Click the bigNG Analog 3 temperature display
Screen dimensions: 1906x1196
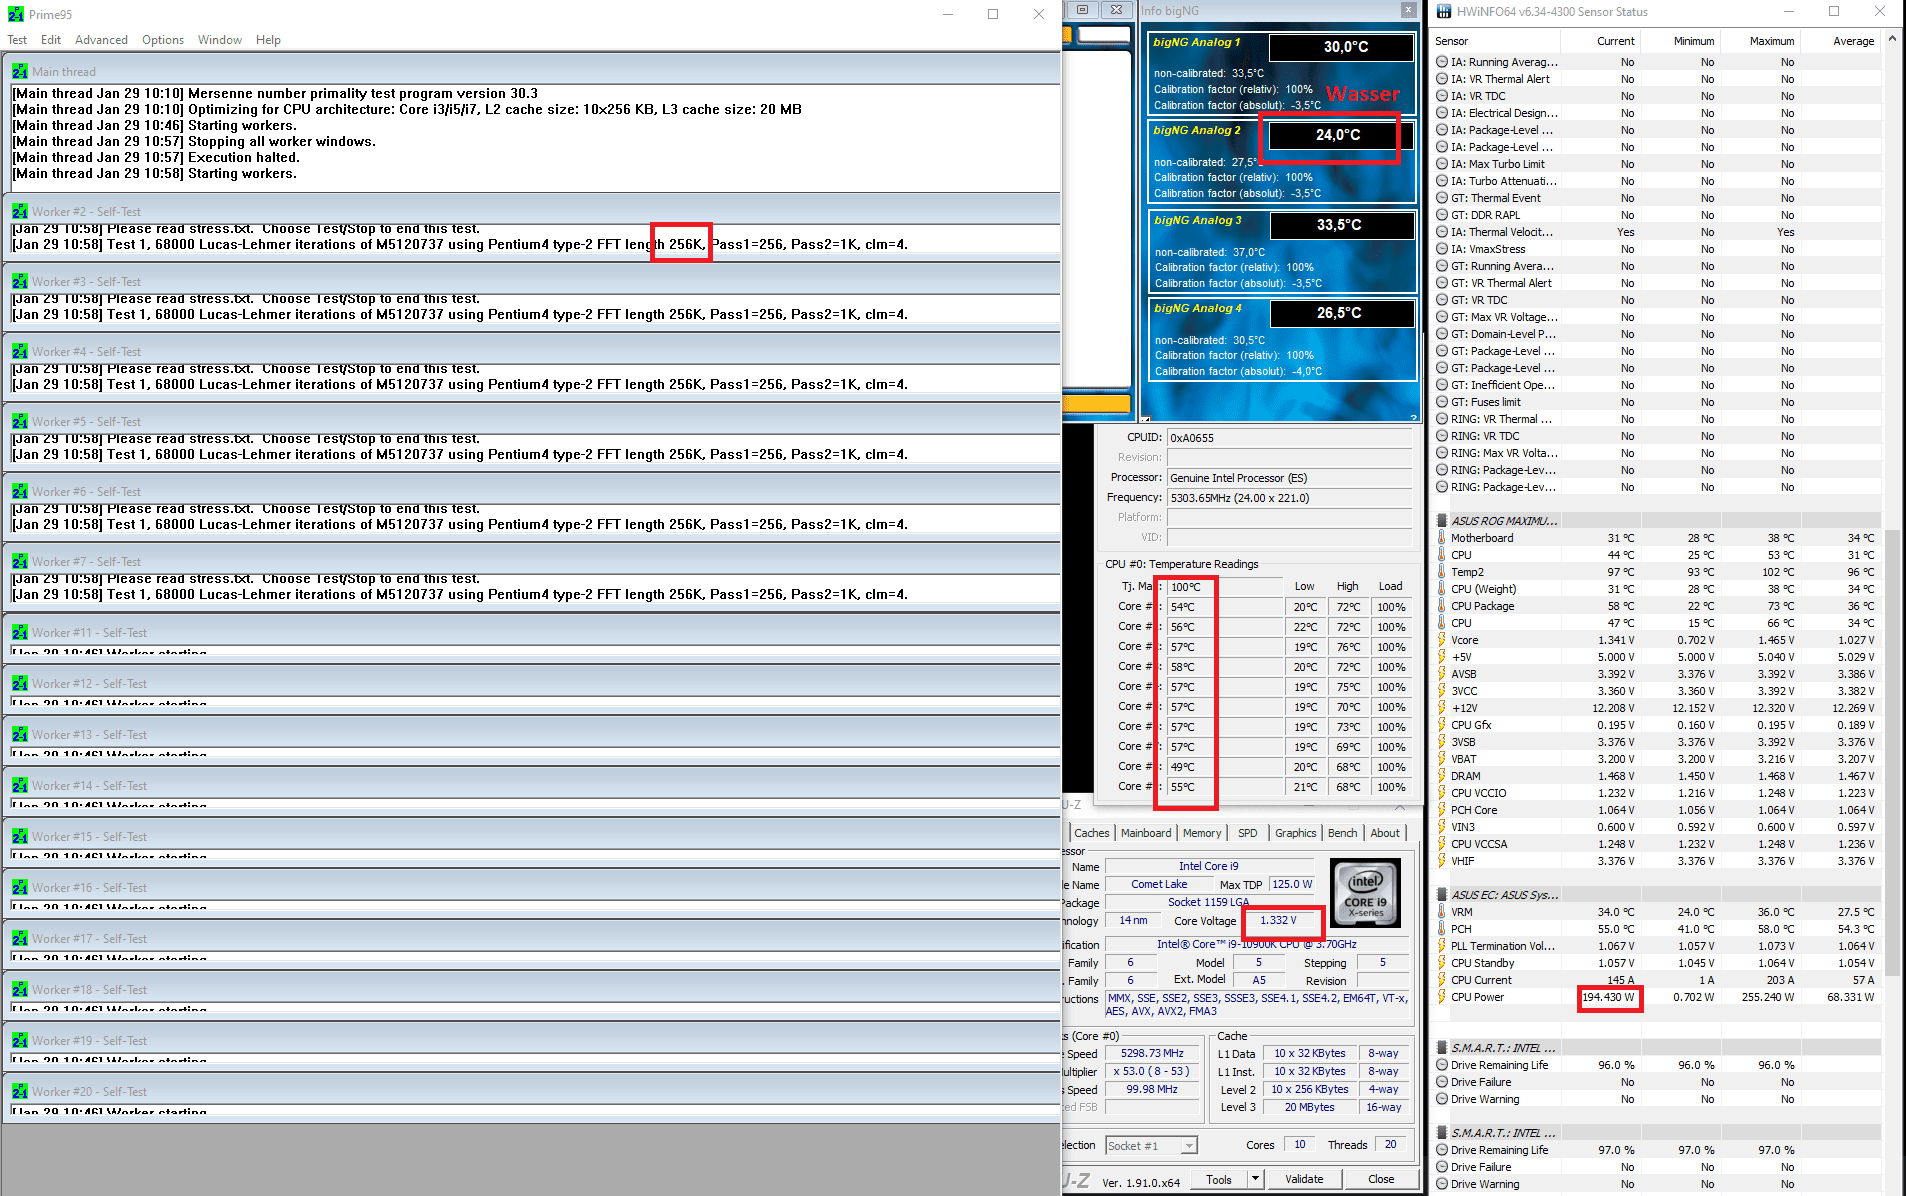[x=1342, y=225]
